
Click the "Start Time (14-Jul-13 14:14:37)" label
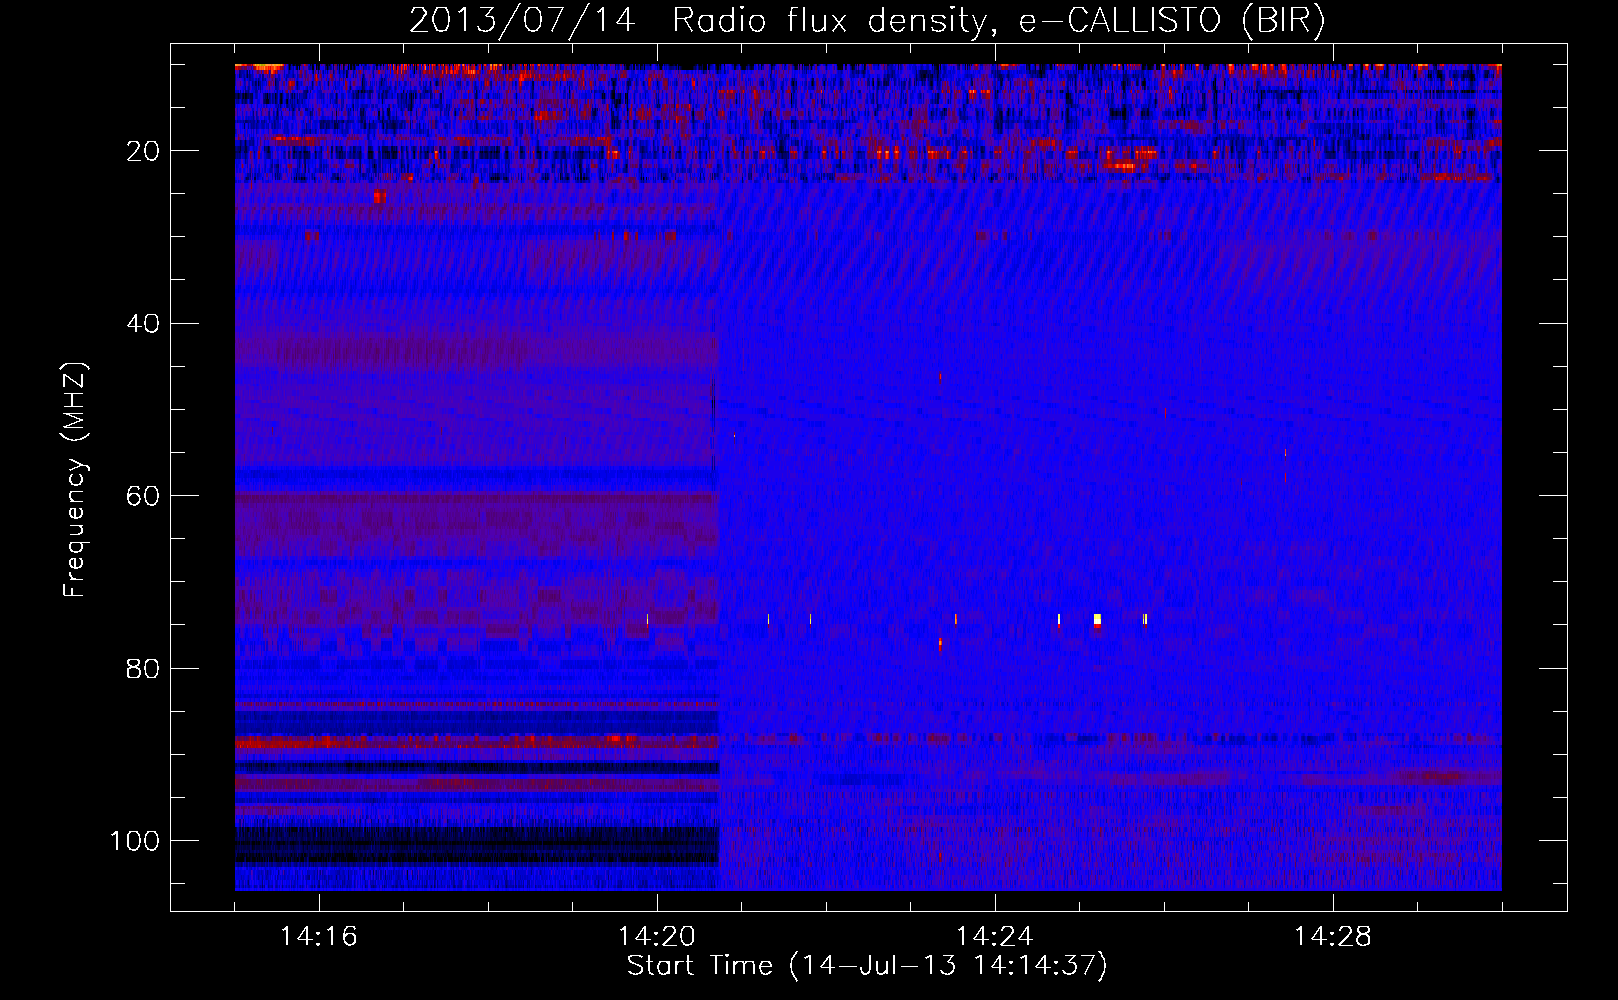(x=867, y=966)
